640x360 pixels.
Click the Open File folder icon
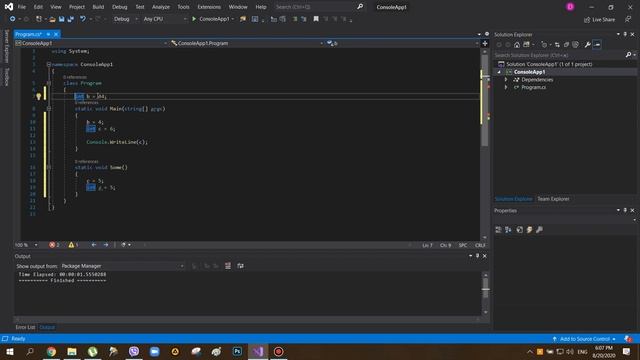tap(52, 19)
